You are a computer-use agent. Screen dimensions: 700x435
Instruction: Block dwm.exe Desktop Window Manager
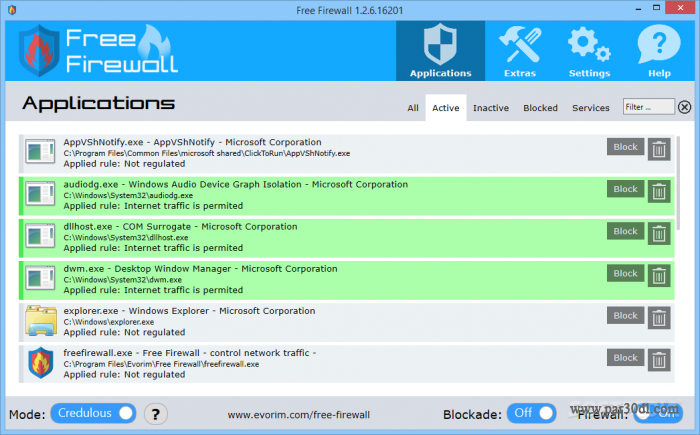pyautogui.click(x=625, y=273)
